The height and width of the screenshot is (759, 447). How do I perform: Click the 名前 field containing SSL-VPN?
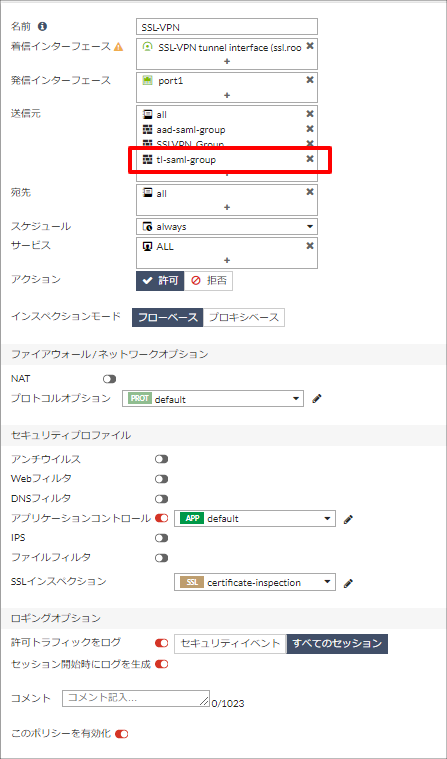click(x=227, y=27)
